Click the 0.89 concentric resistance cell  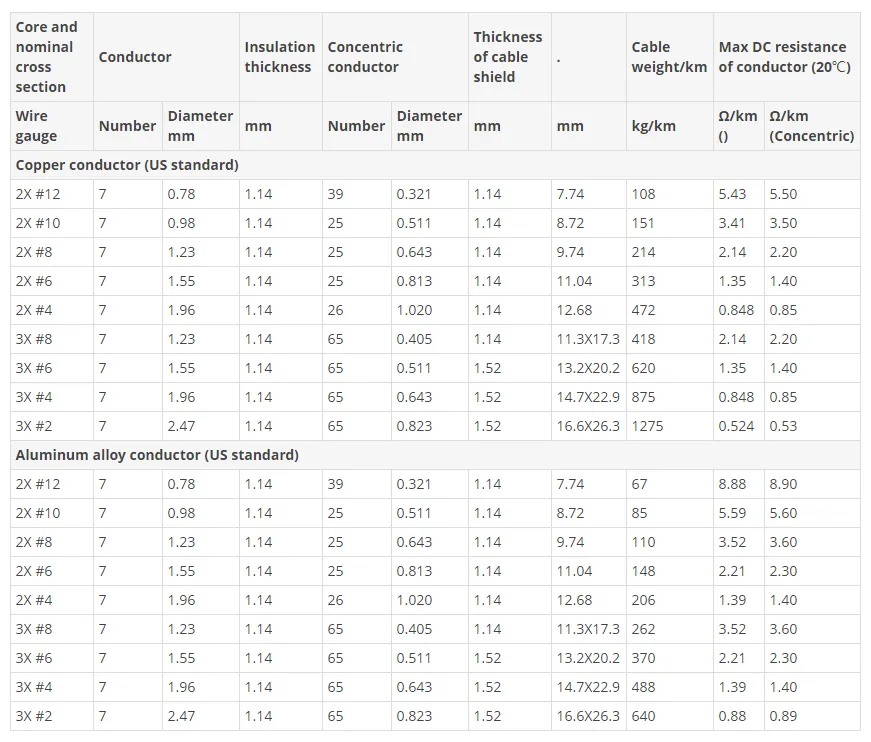783,716
